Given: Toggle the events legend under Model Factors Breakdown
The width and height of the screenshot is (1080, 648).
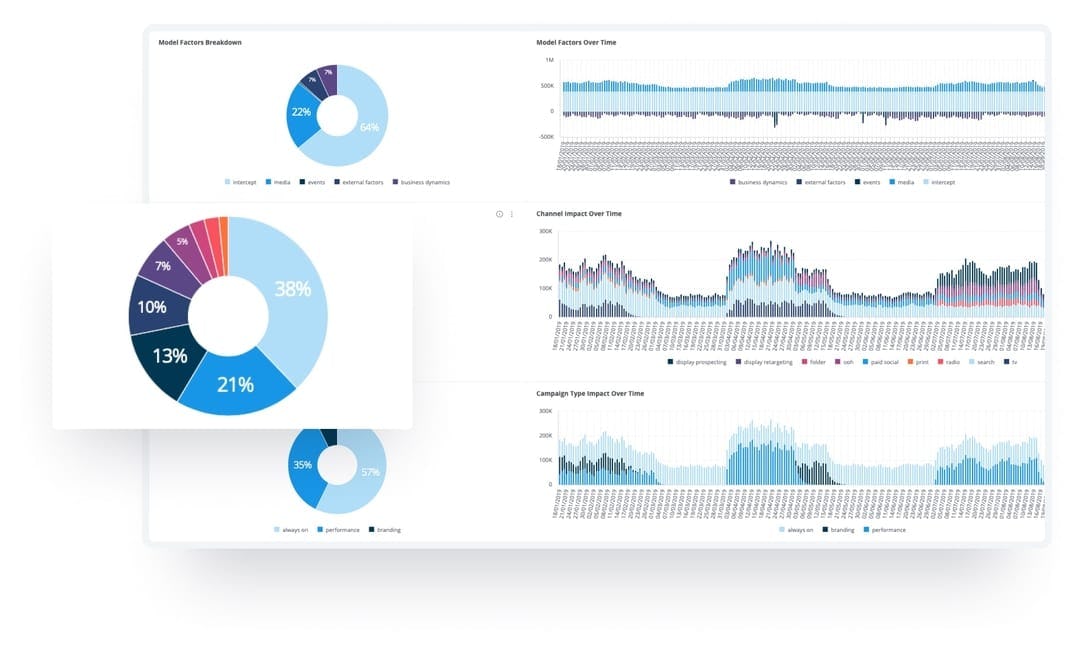Looking at the screenshot, I should pyautogui.click(x=312, y=182).
